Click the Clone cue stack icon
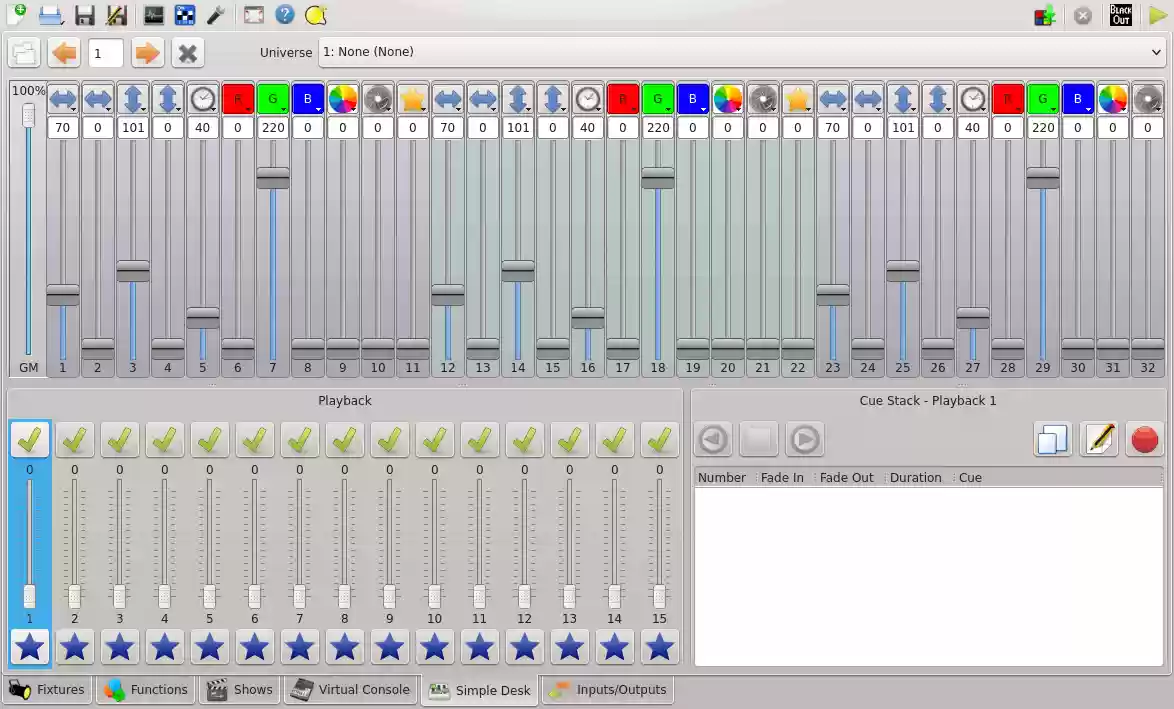 [1052, 439]
